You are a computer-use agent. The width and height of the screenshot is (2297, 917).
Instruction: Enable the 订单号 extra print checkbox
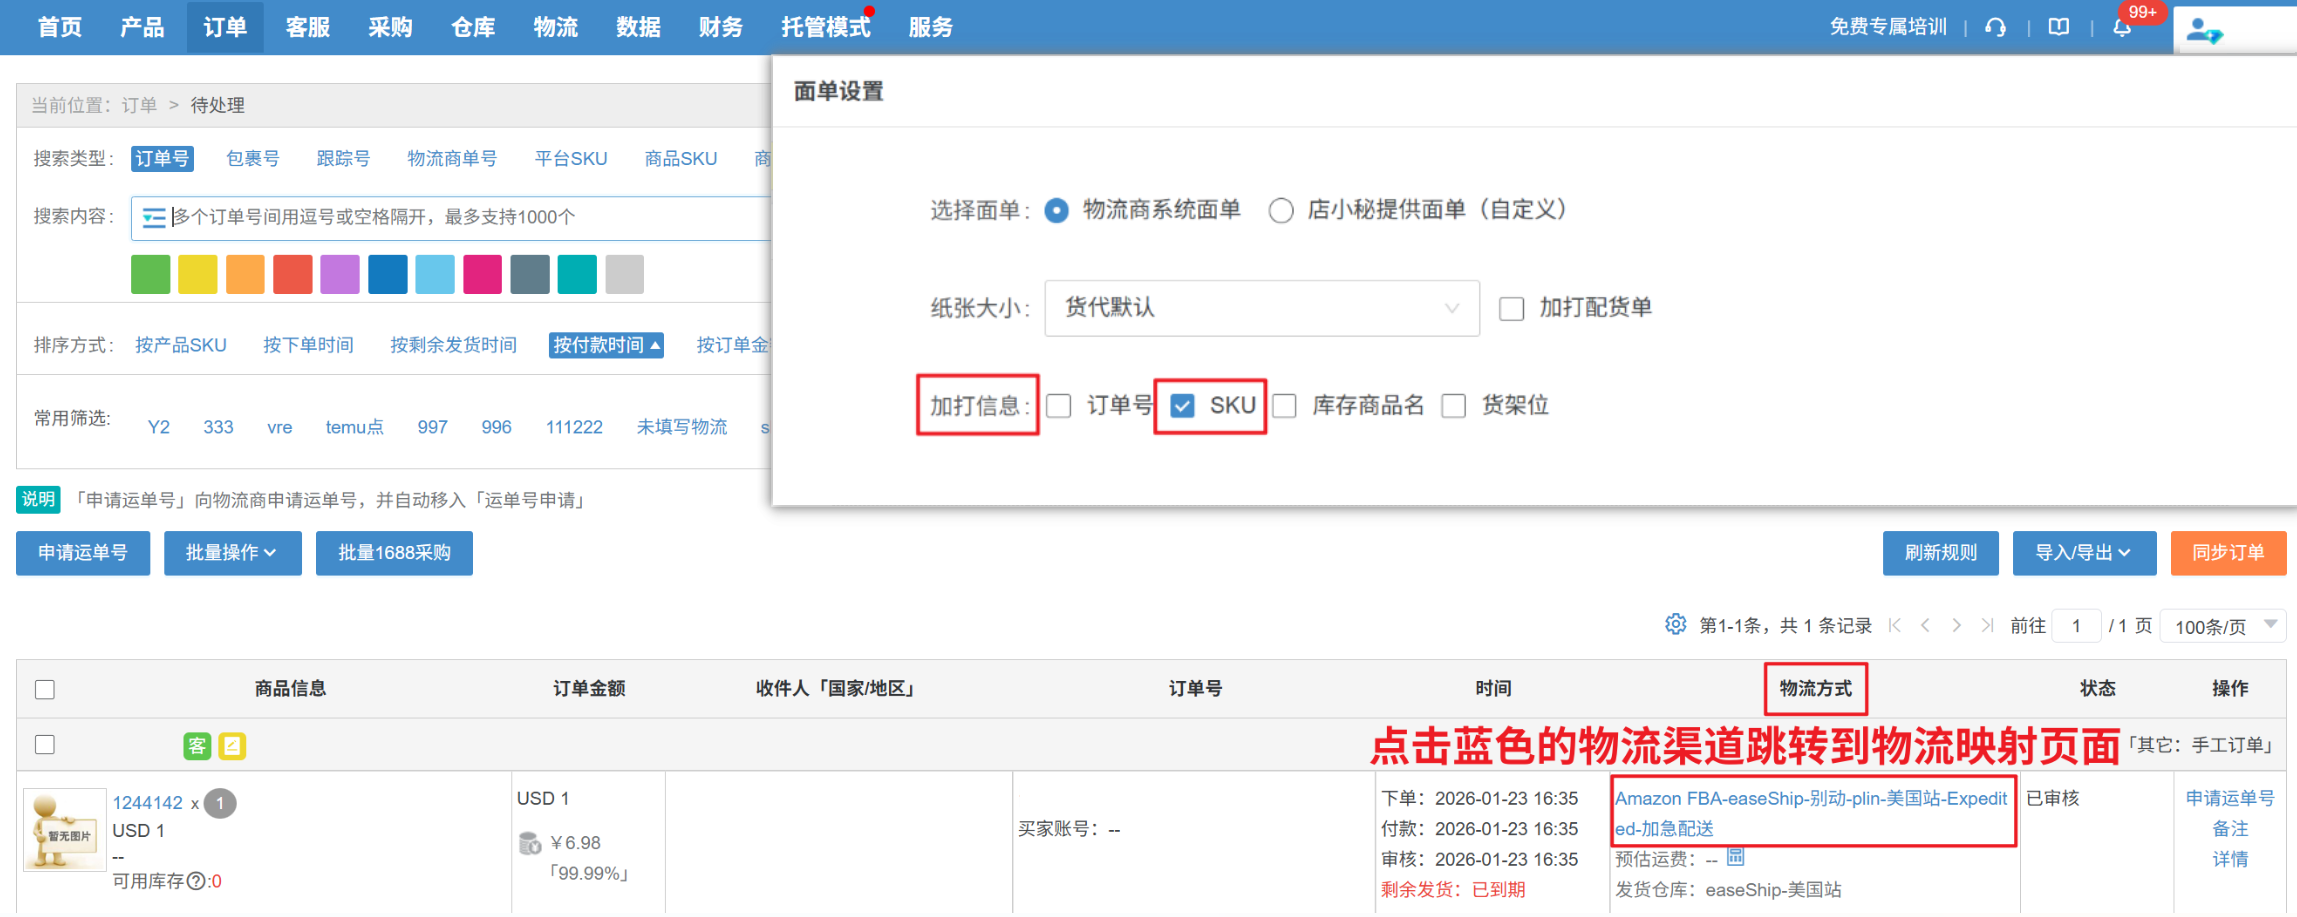[1059, 406]
